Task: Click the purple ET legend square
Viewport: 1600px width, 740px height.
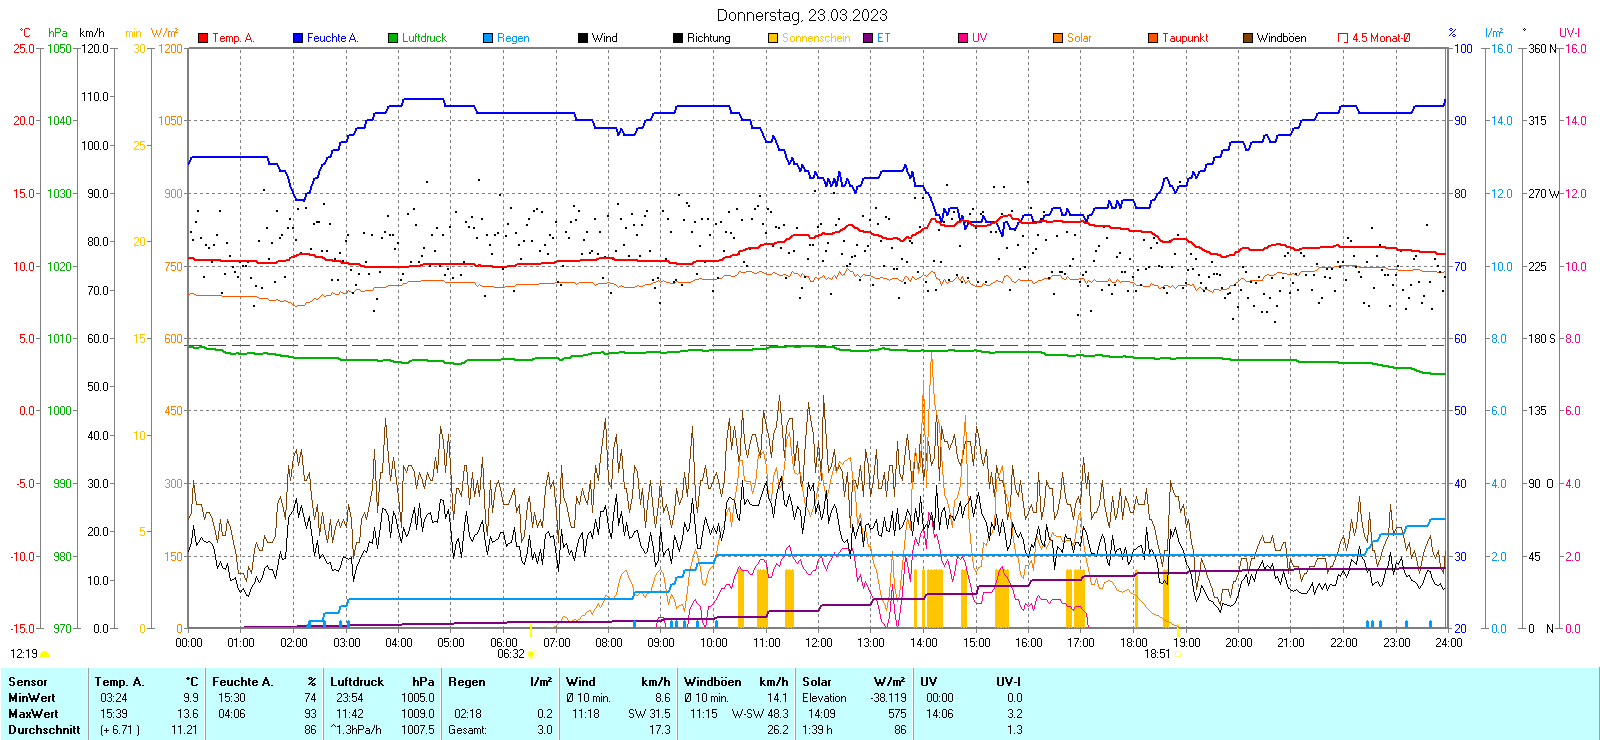Action: [868, 38]
